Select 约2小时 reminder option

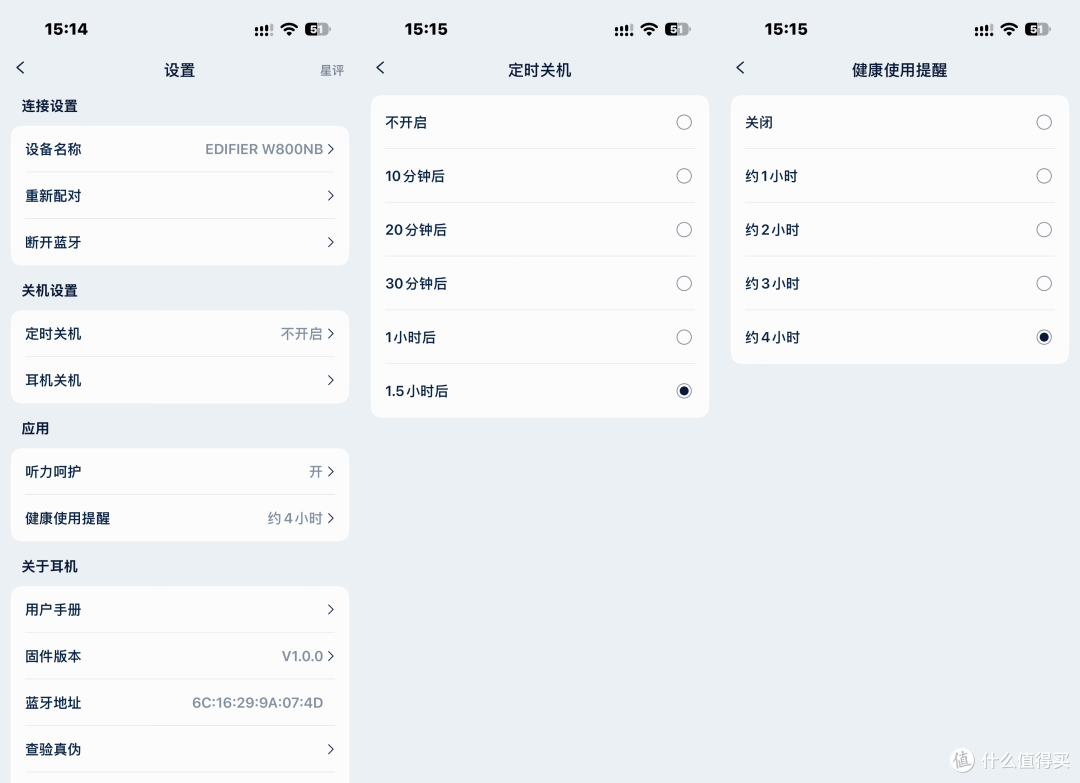(1044, 230)
